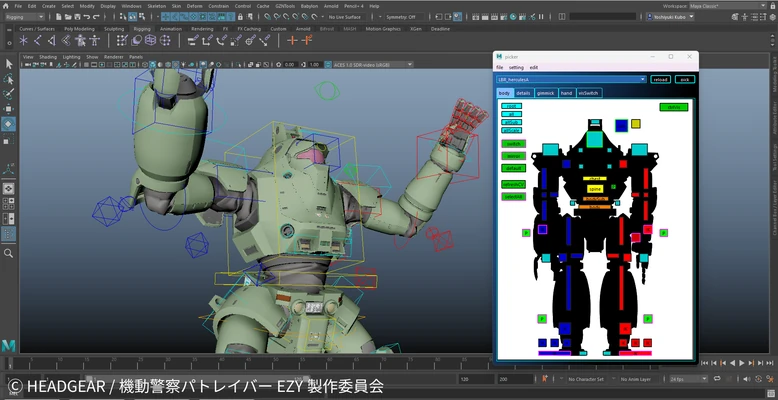Switch to the Animation shelf tab

coord(171,29)
